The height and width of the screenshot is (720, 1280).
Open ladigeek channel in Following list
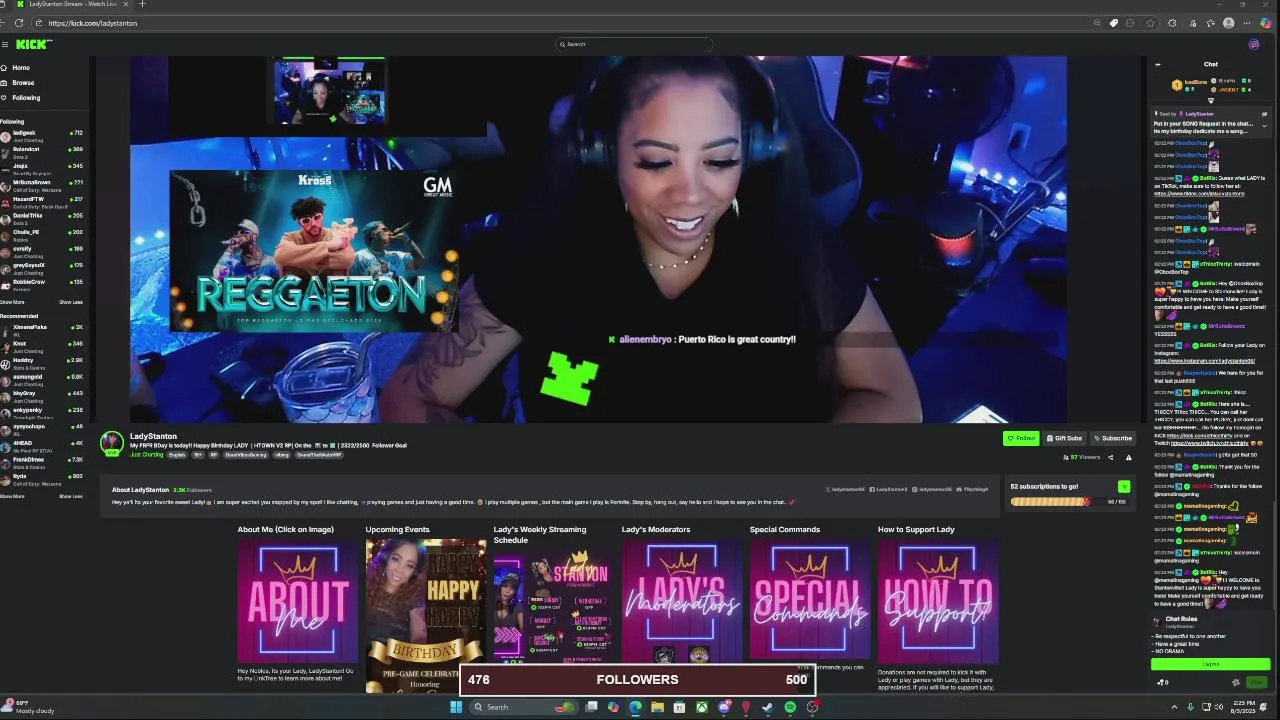(44, 134)
